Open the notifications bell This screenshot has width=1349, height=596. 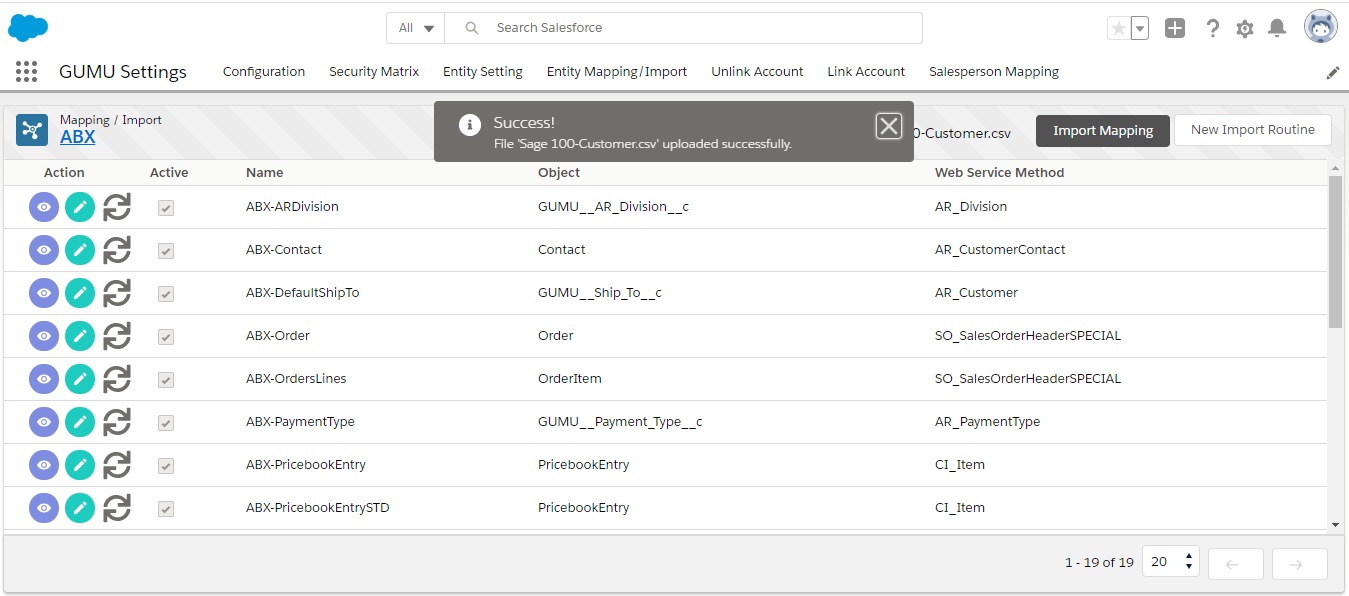point(1277,29)
